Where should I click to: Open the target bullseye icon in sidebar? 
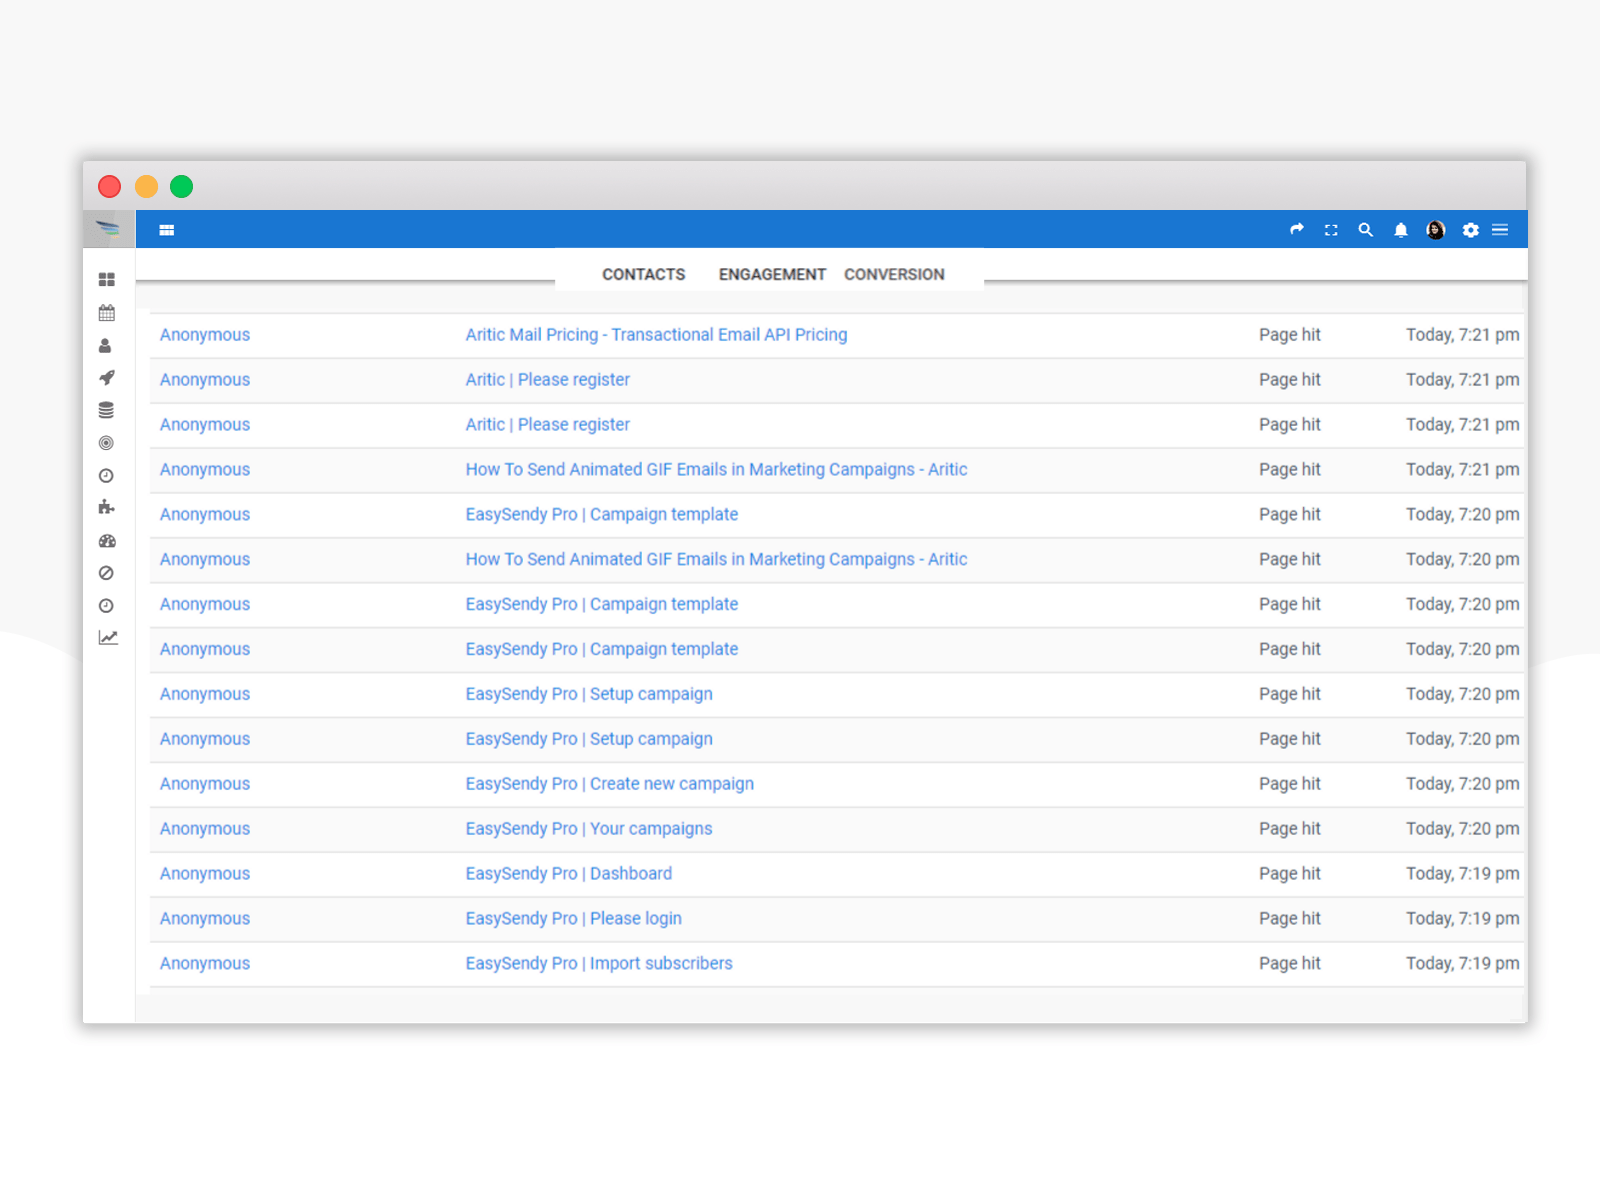tap(106, 443)
